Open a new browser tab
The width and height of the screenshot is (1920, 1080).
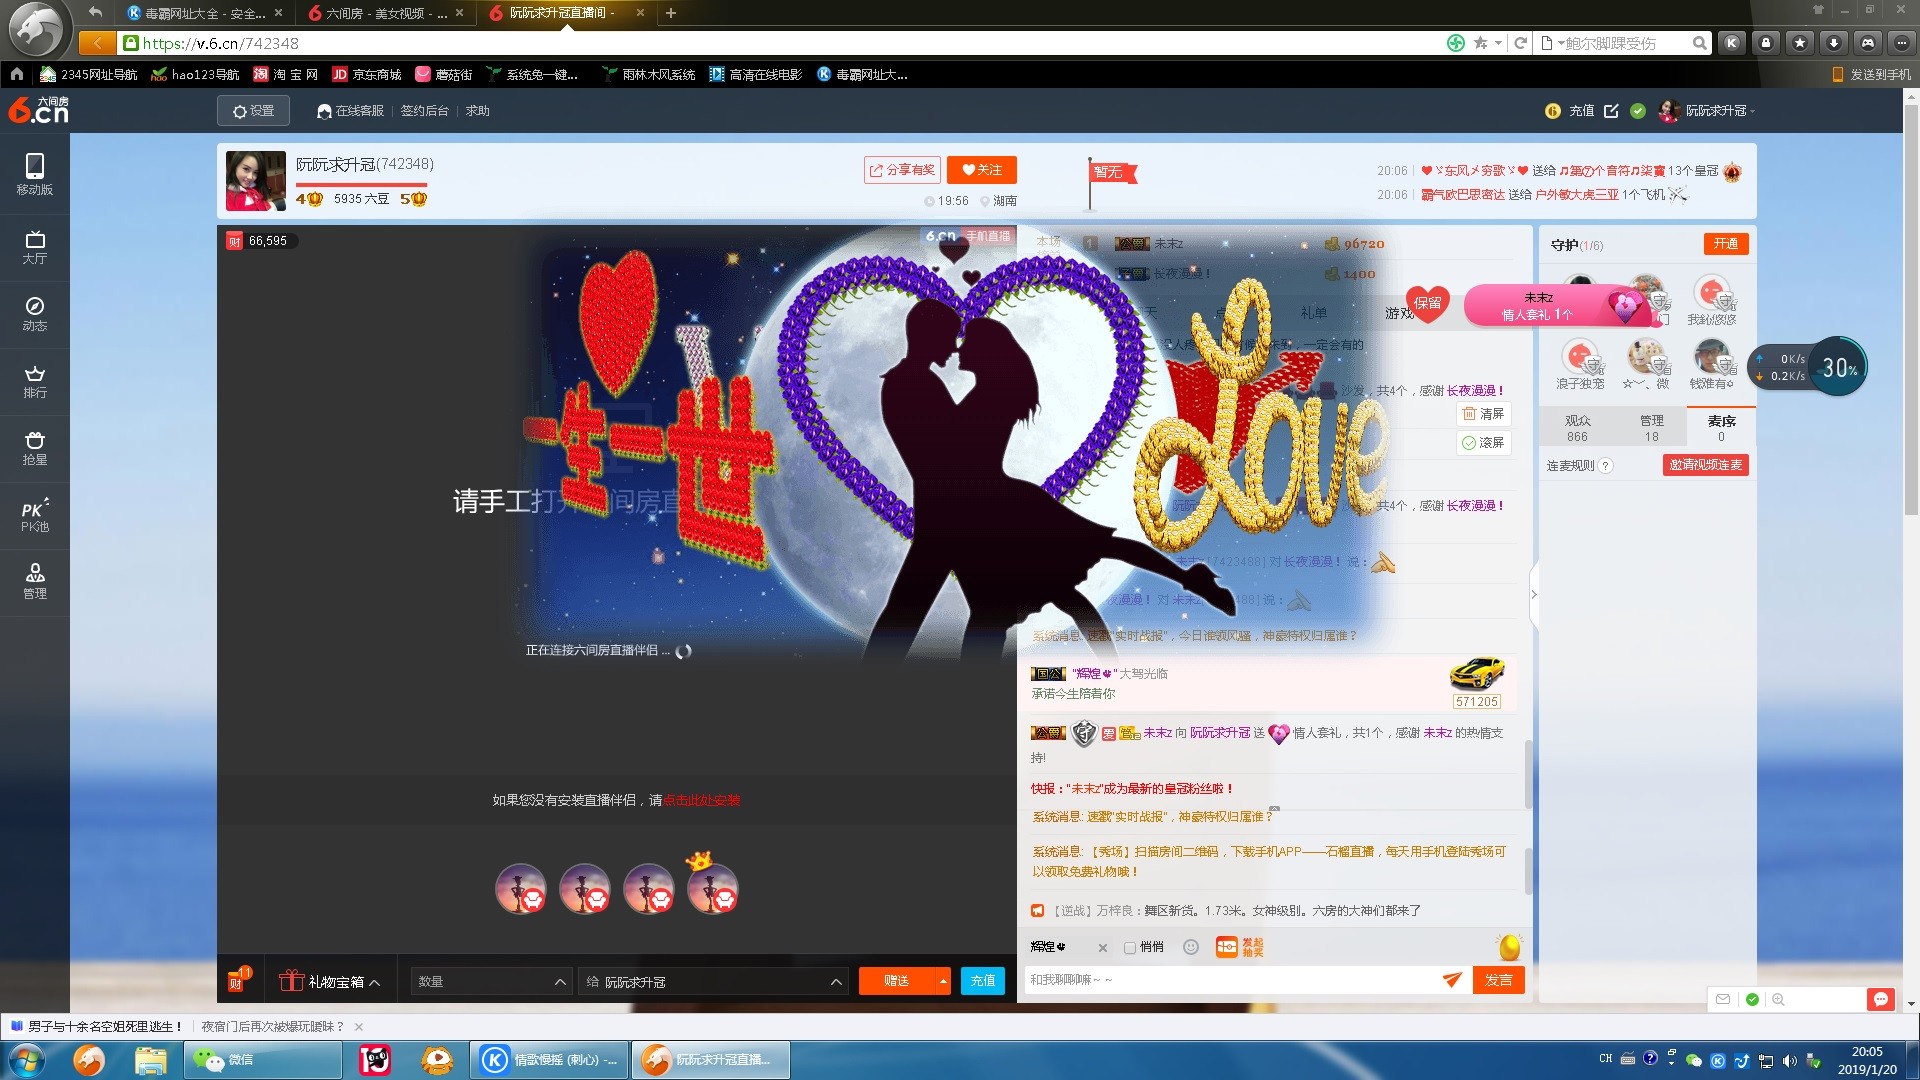pos(671,13)
